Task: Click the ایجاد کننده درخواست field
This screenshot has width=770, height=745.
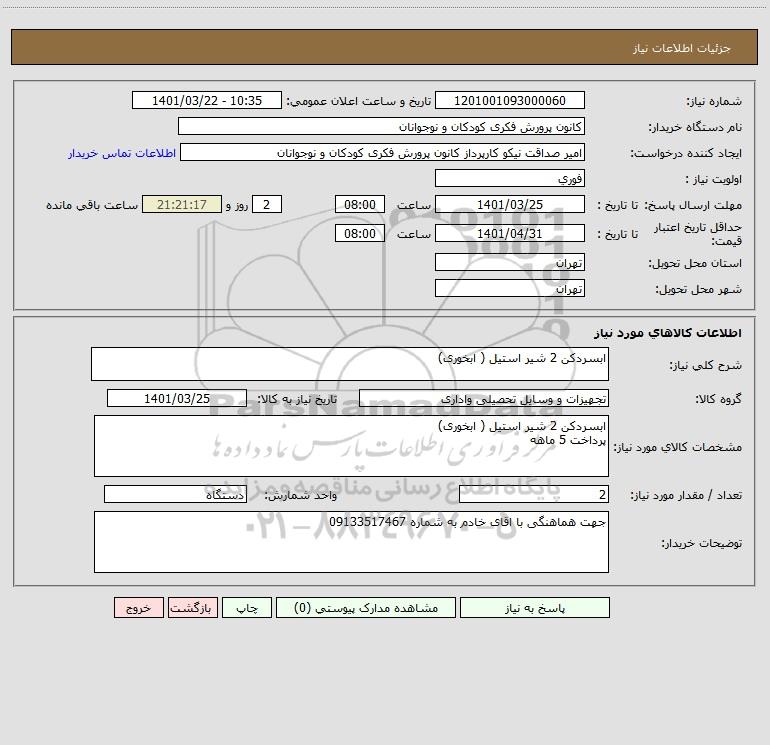Action: [x=382, y=152]
